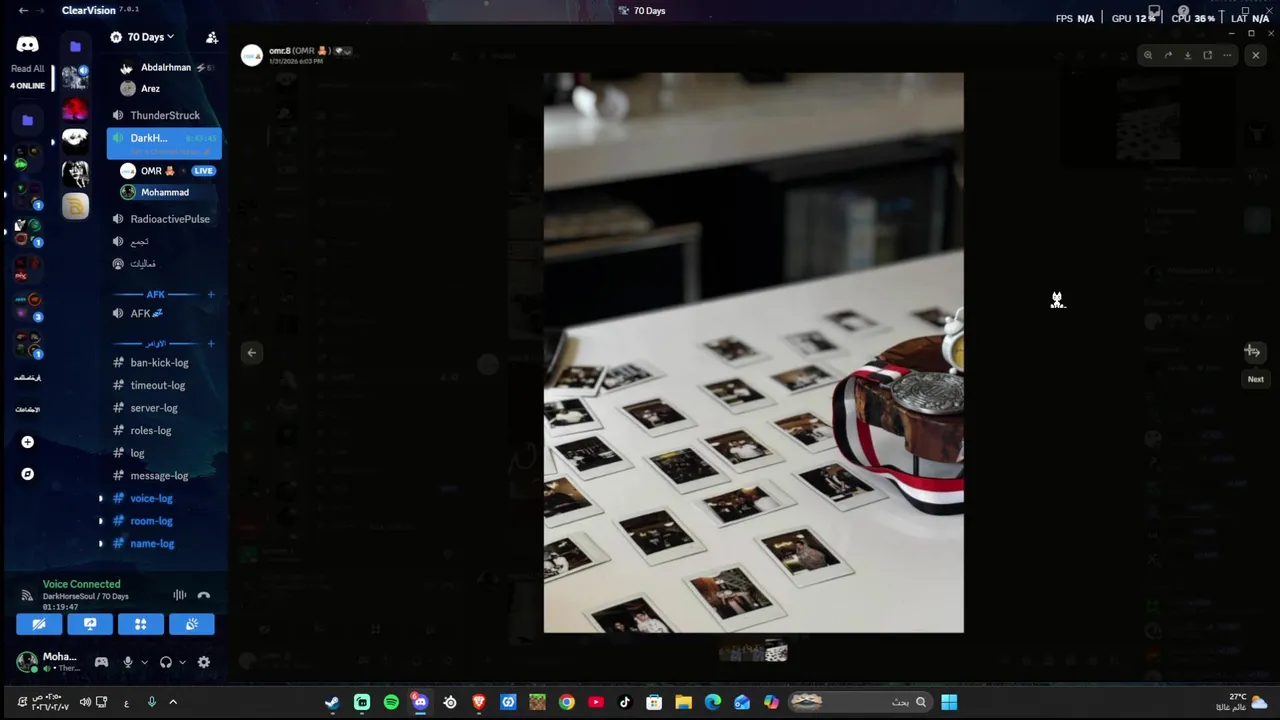The height and width of the screenshot is (720, 1280).
Task: Open microphone input options chevron
Action: click(144, 662)
